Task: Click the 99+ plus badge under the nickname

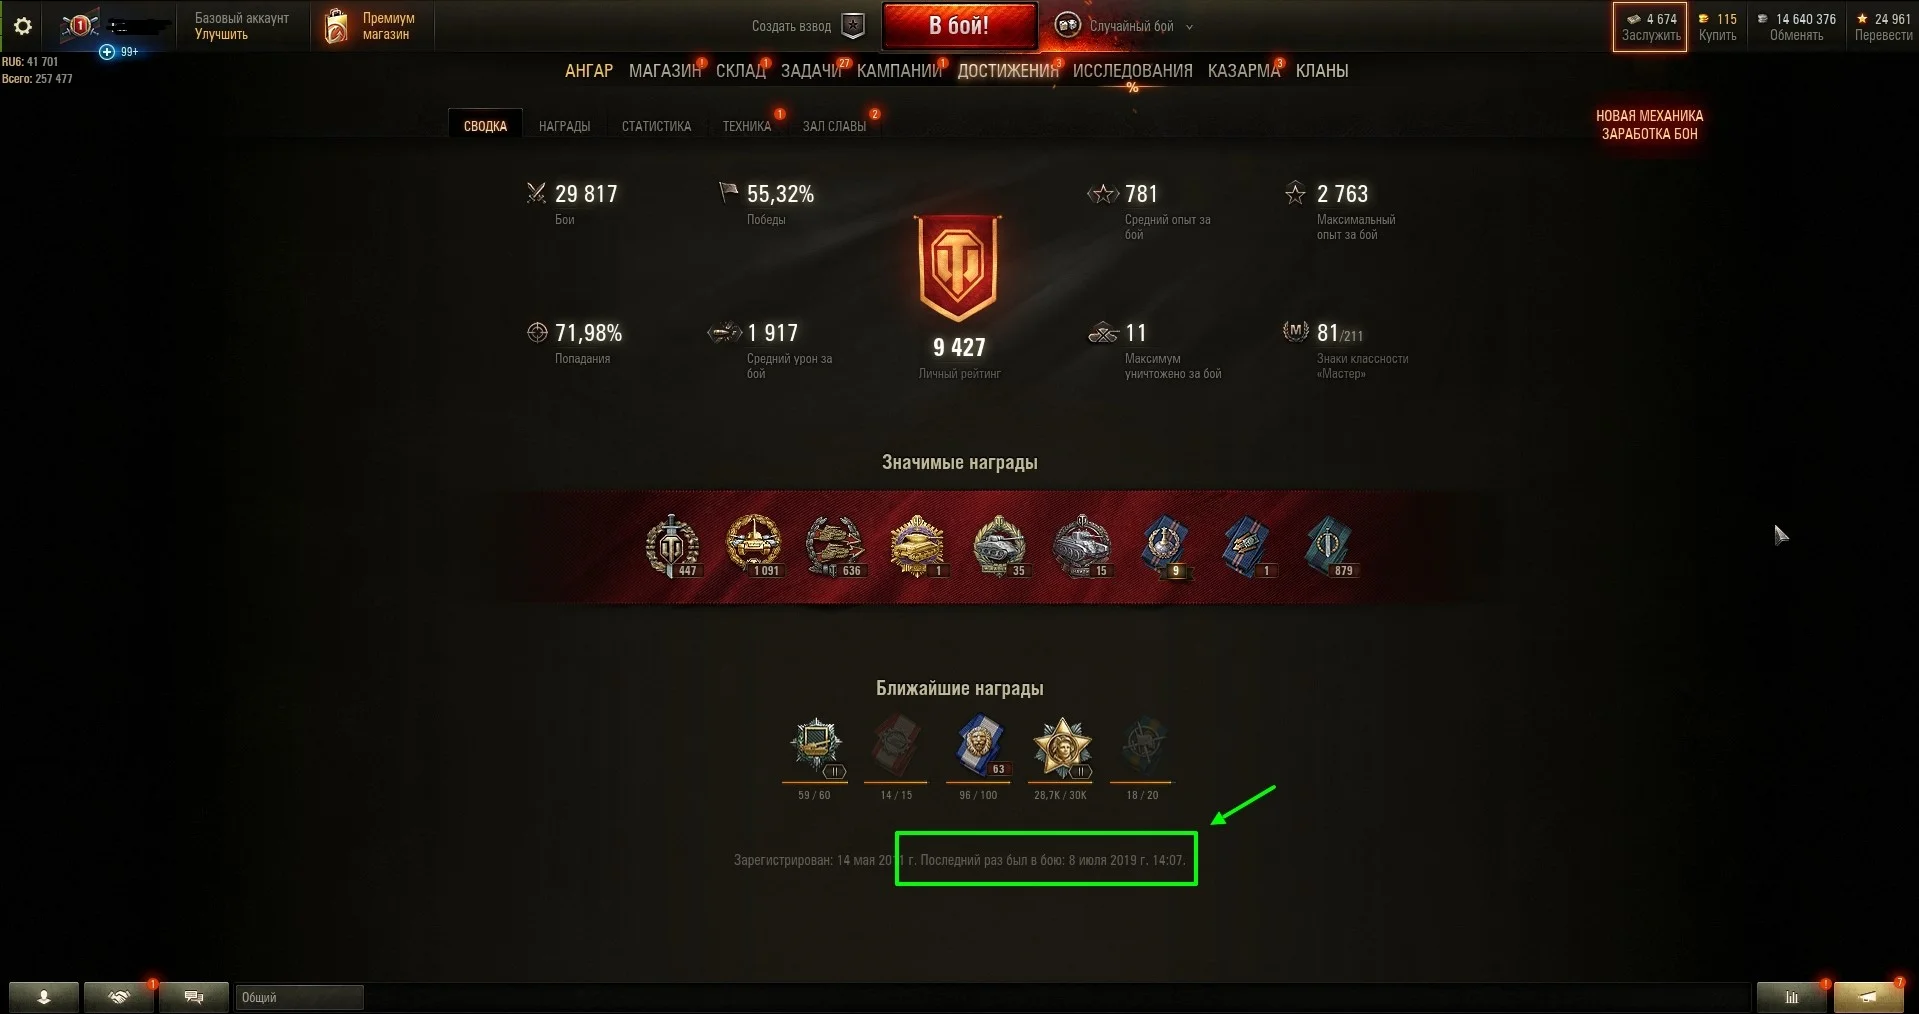Action: 118,51
